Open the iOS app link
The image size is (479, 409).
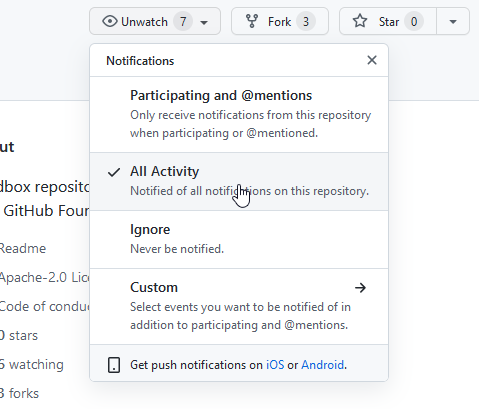(275, 365)
